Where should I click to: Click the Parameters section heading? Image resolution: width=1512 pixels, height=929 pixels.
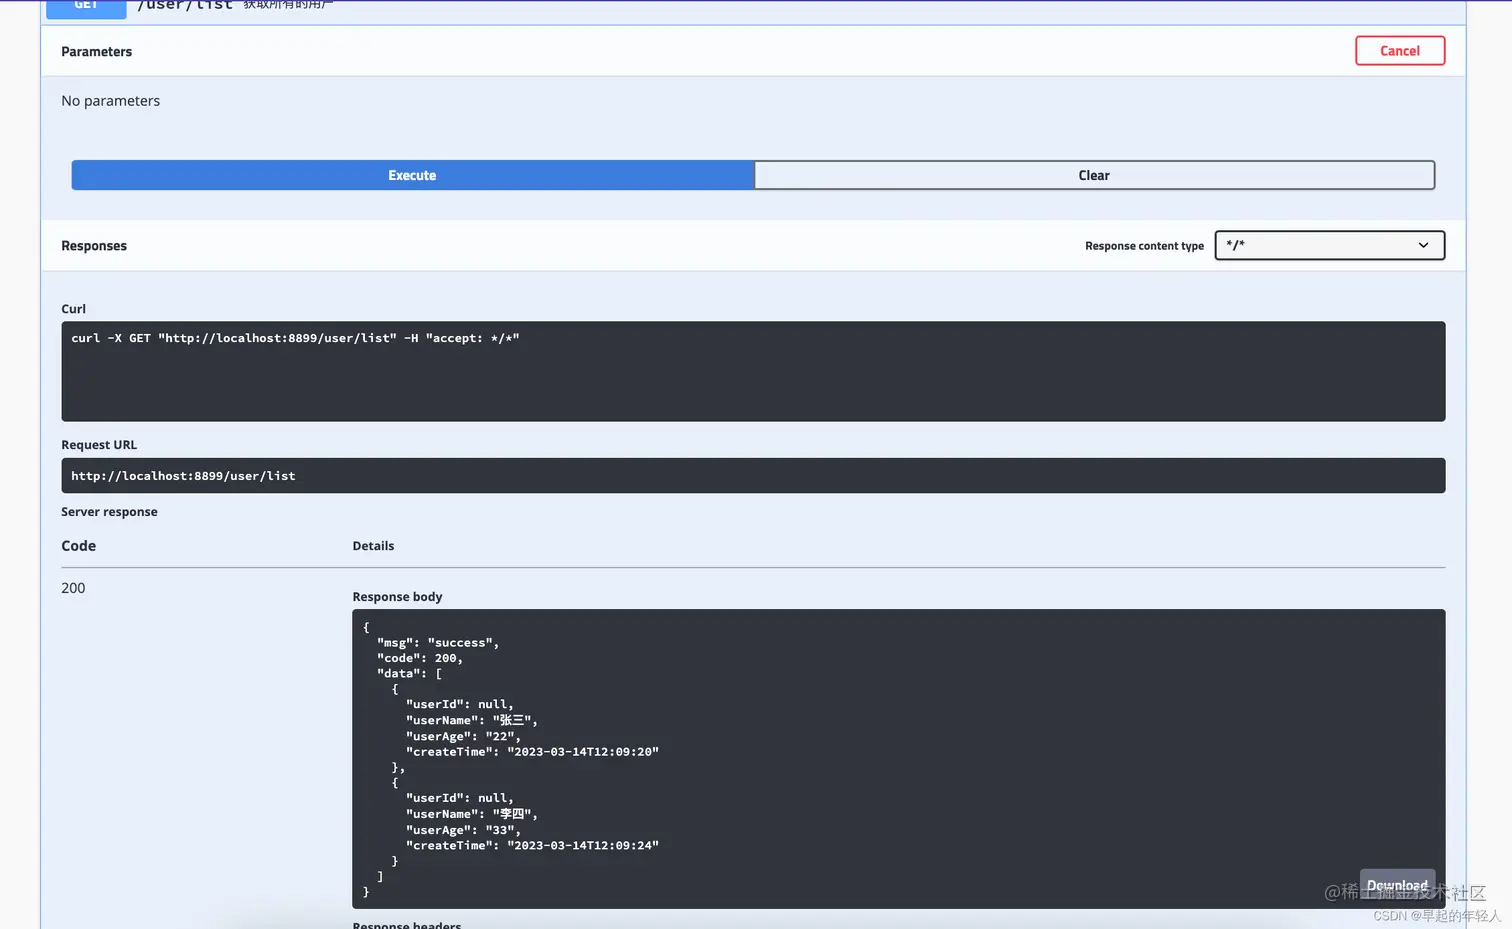tap(96, 52)
